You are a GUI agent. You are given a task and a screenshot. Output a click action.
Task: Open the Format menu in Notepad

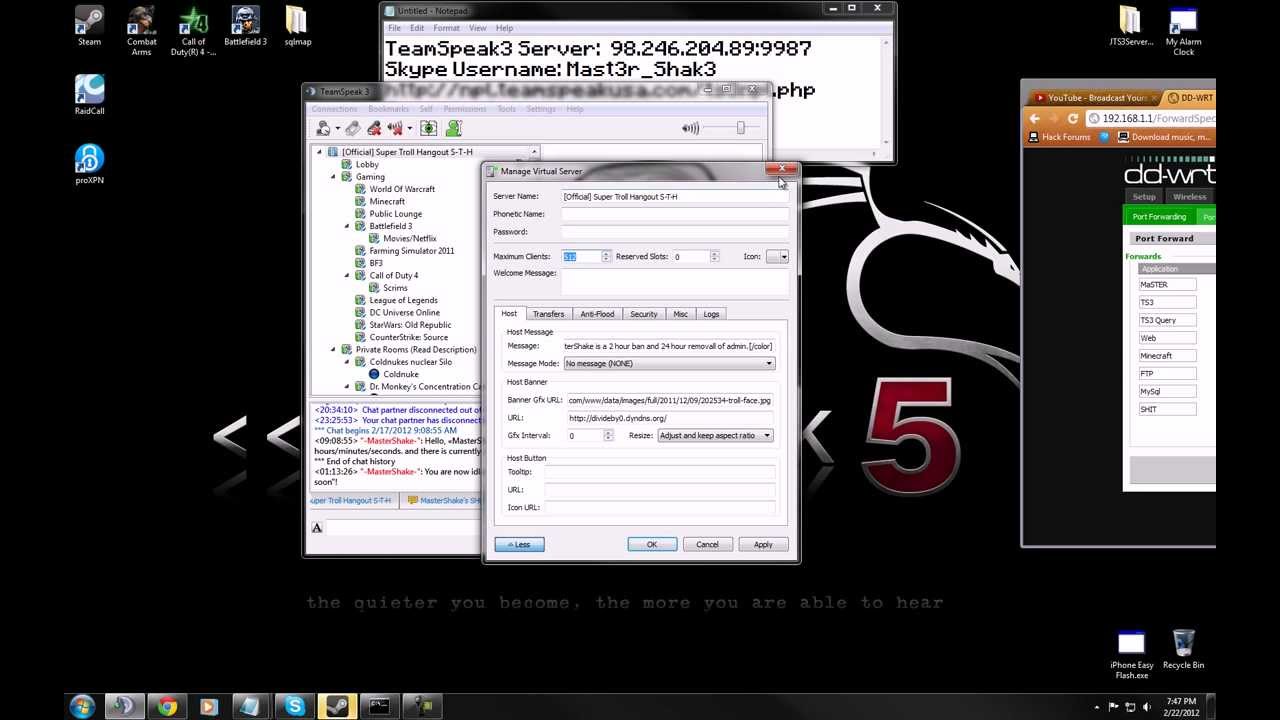point(446,28)
